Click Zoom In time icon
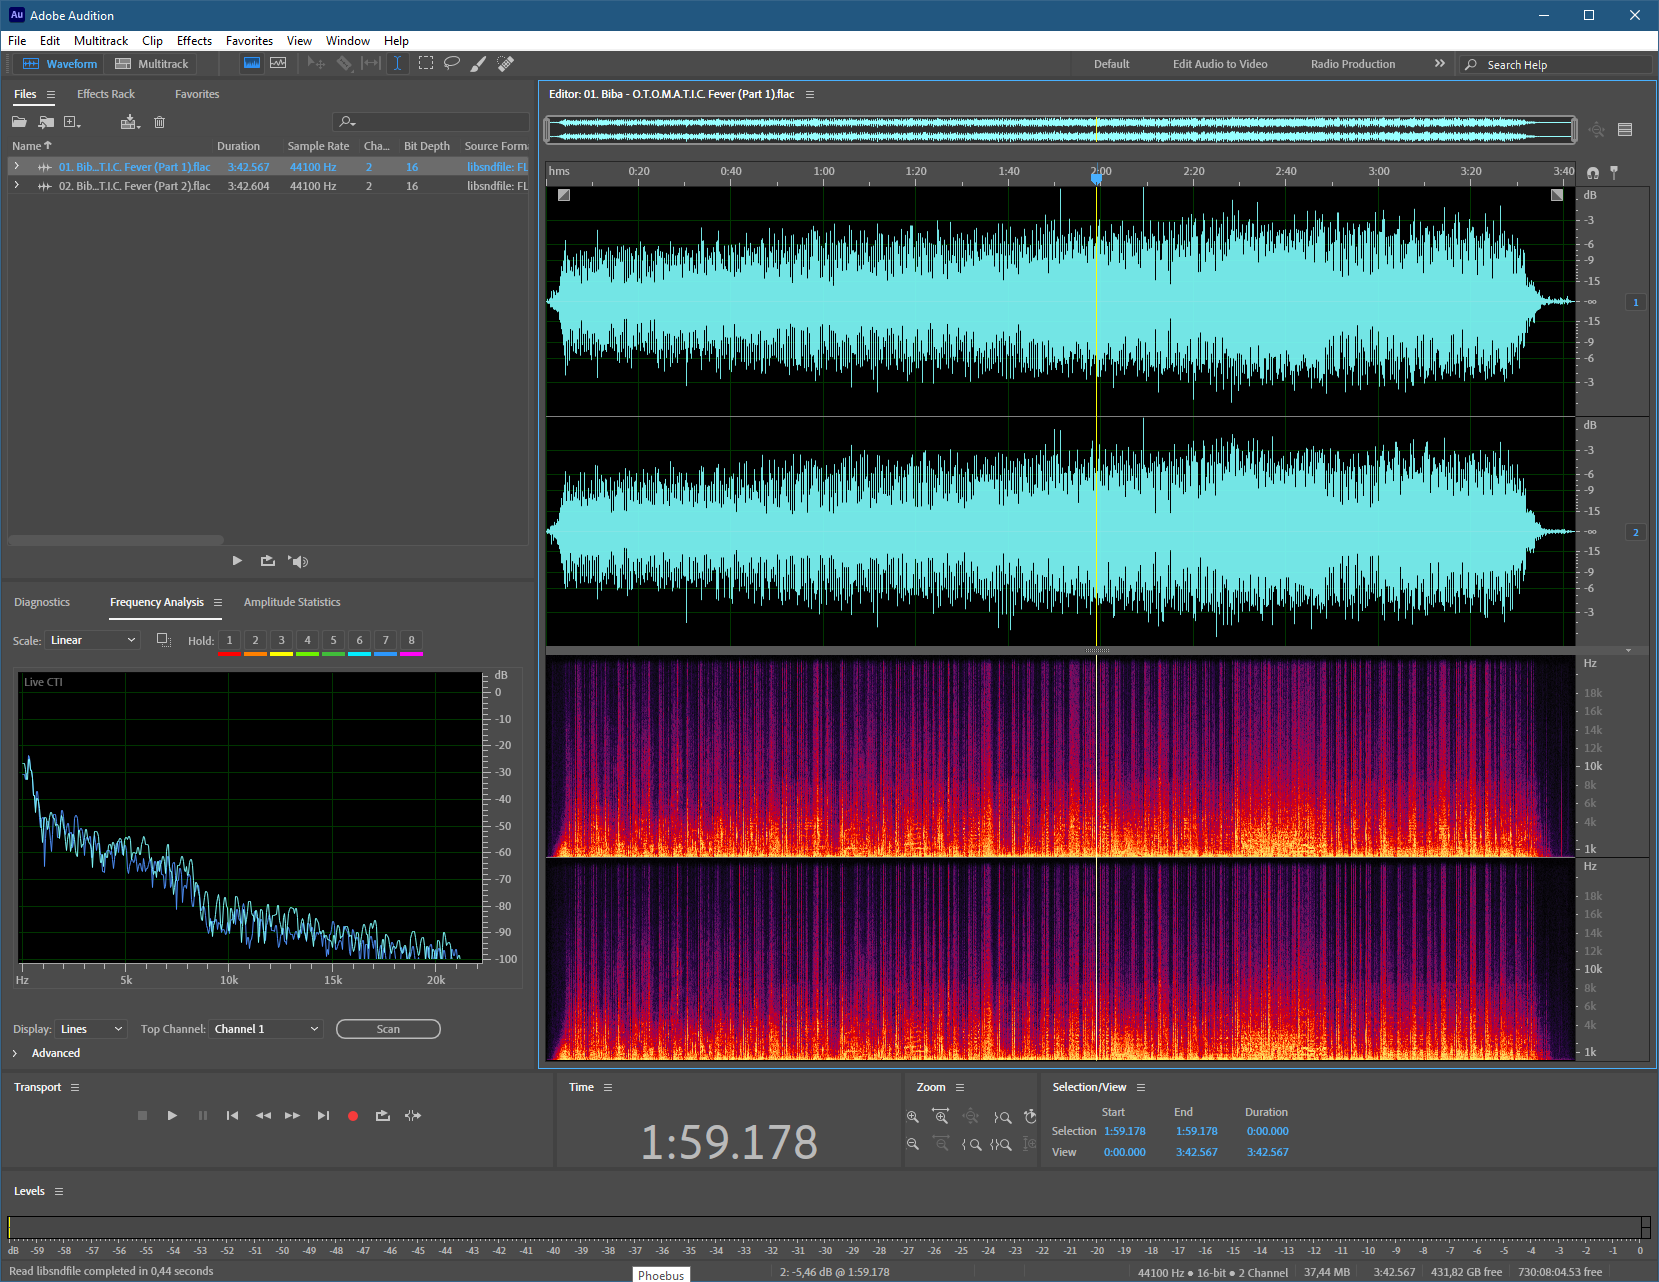Viewport: 1659px width, 1282px height. [x=941, y=1117]
